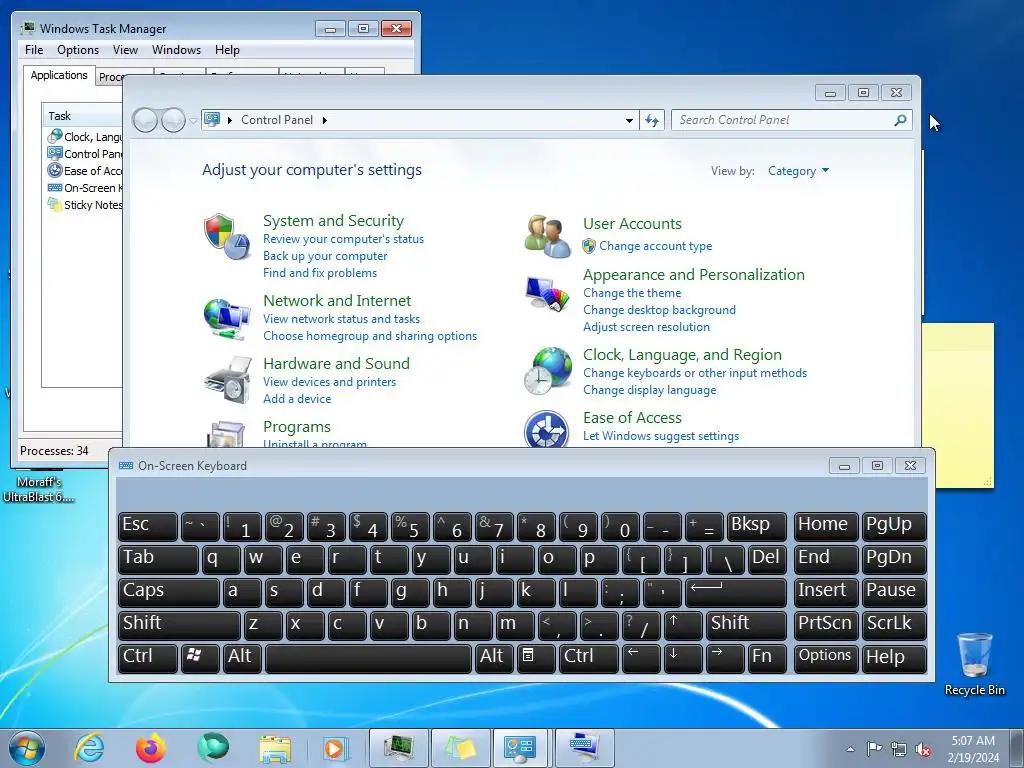Open recent pages arrow beside navigation buttons

pos(193,121)
